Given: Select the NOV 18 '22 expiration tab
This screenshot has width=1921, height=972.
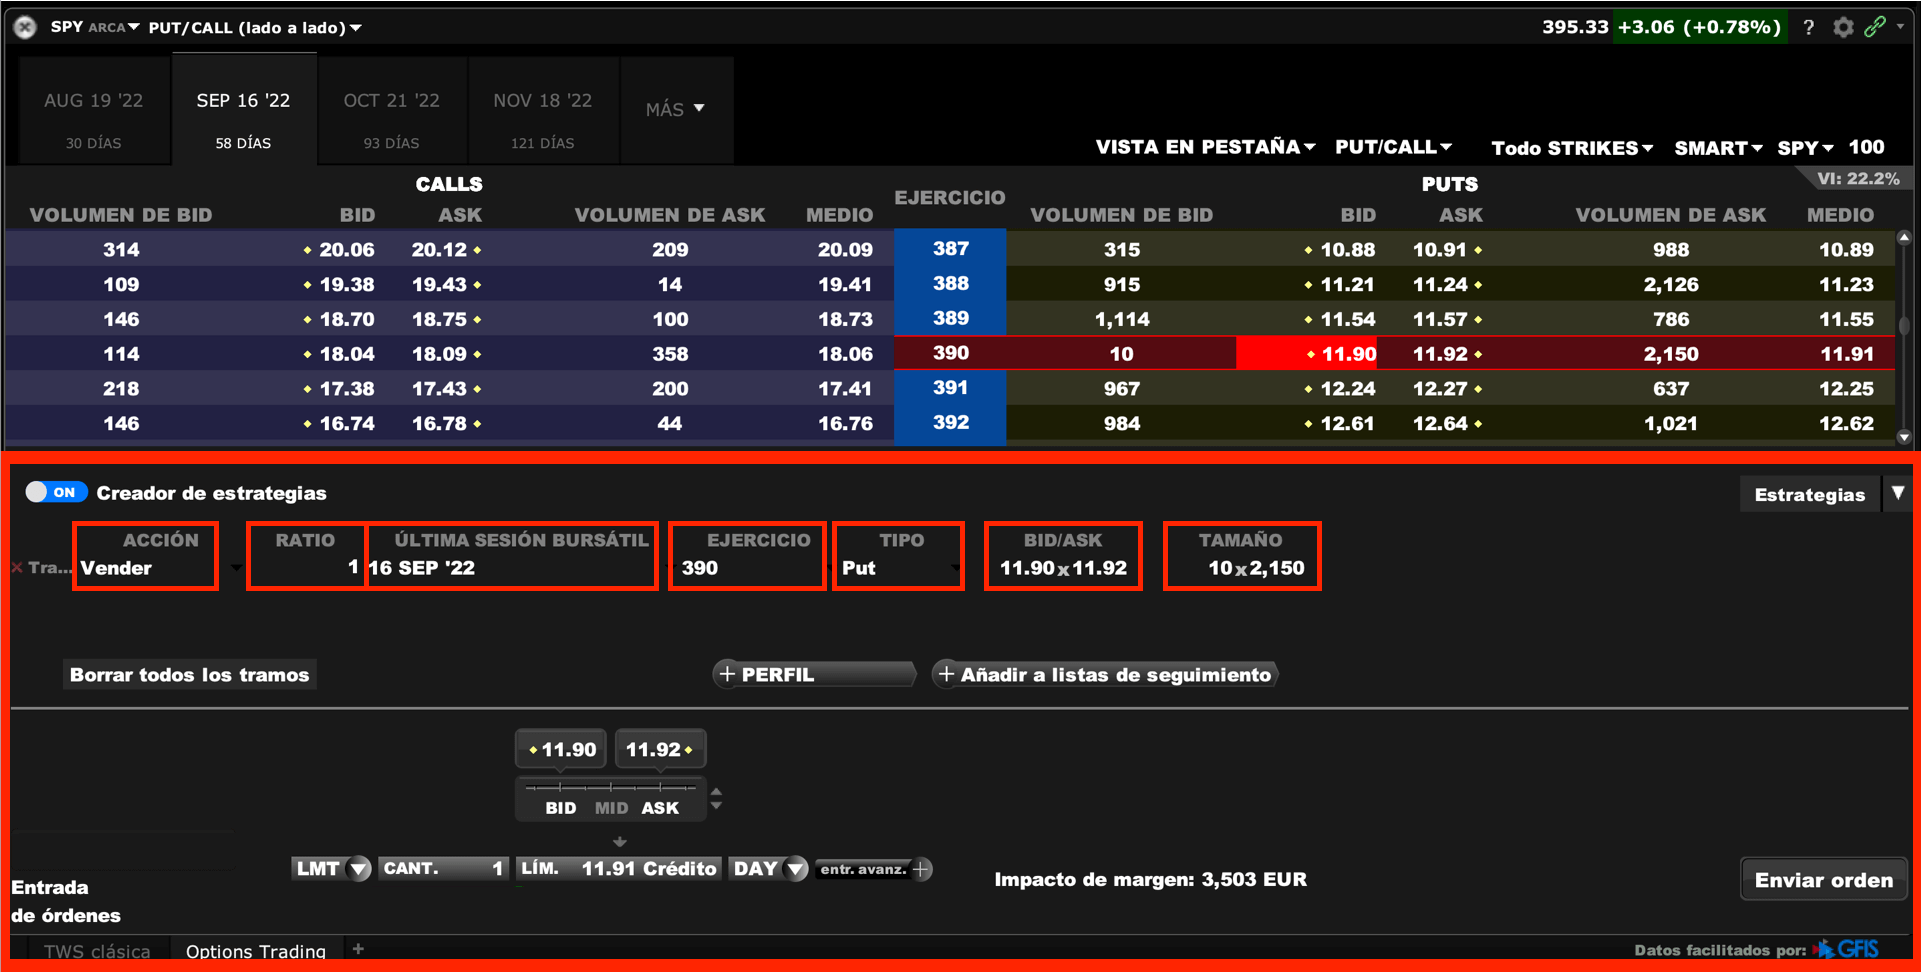Looking at the screenshot, I should click(x=543, y=110).
